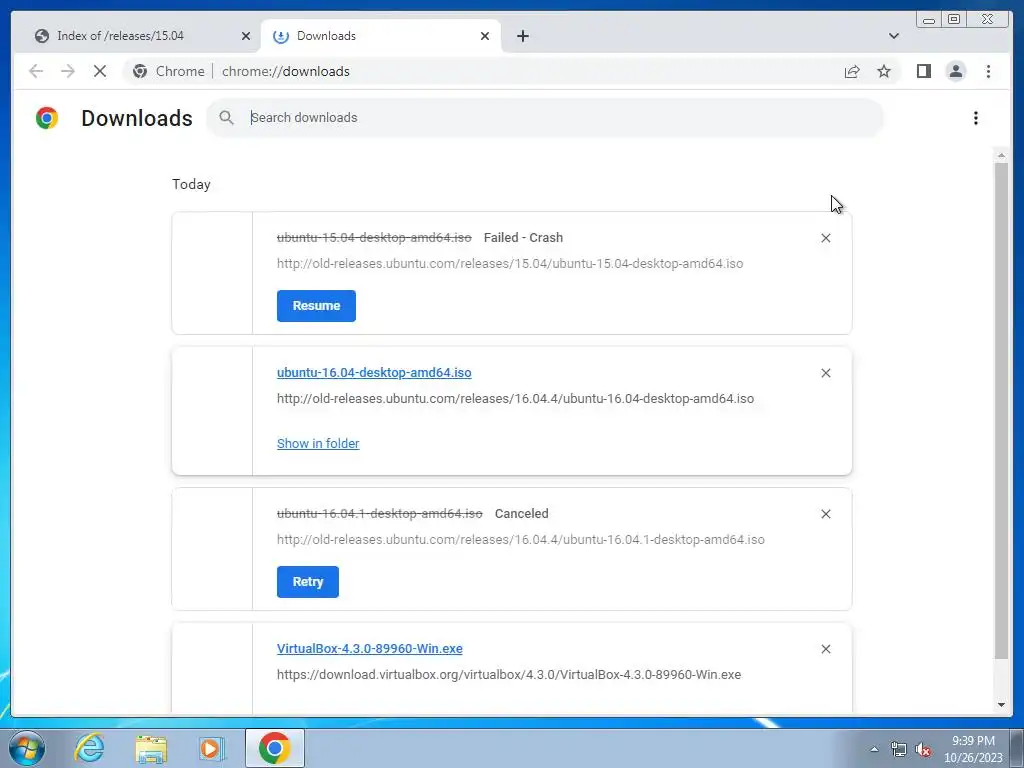This screenshot has width=1024, height=768.
Task: Remove VirtualBox entry from the list
Action: pos(825,649)
